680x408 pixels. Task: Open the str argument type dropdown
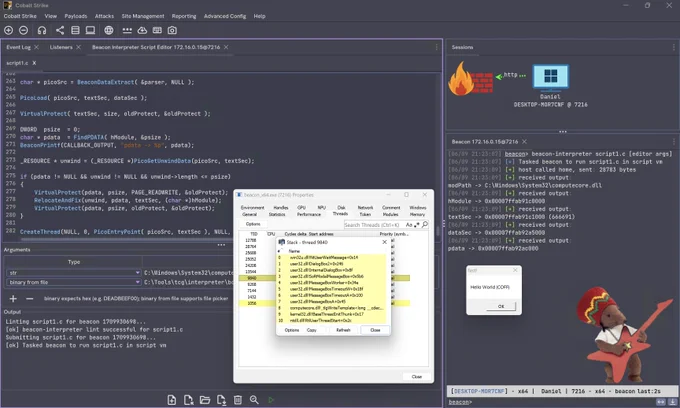(137, 273)
